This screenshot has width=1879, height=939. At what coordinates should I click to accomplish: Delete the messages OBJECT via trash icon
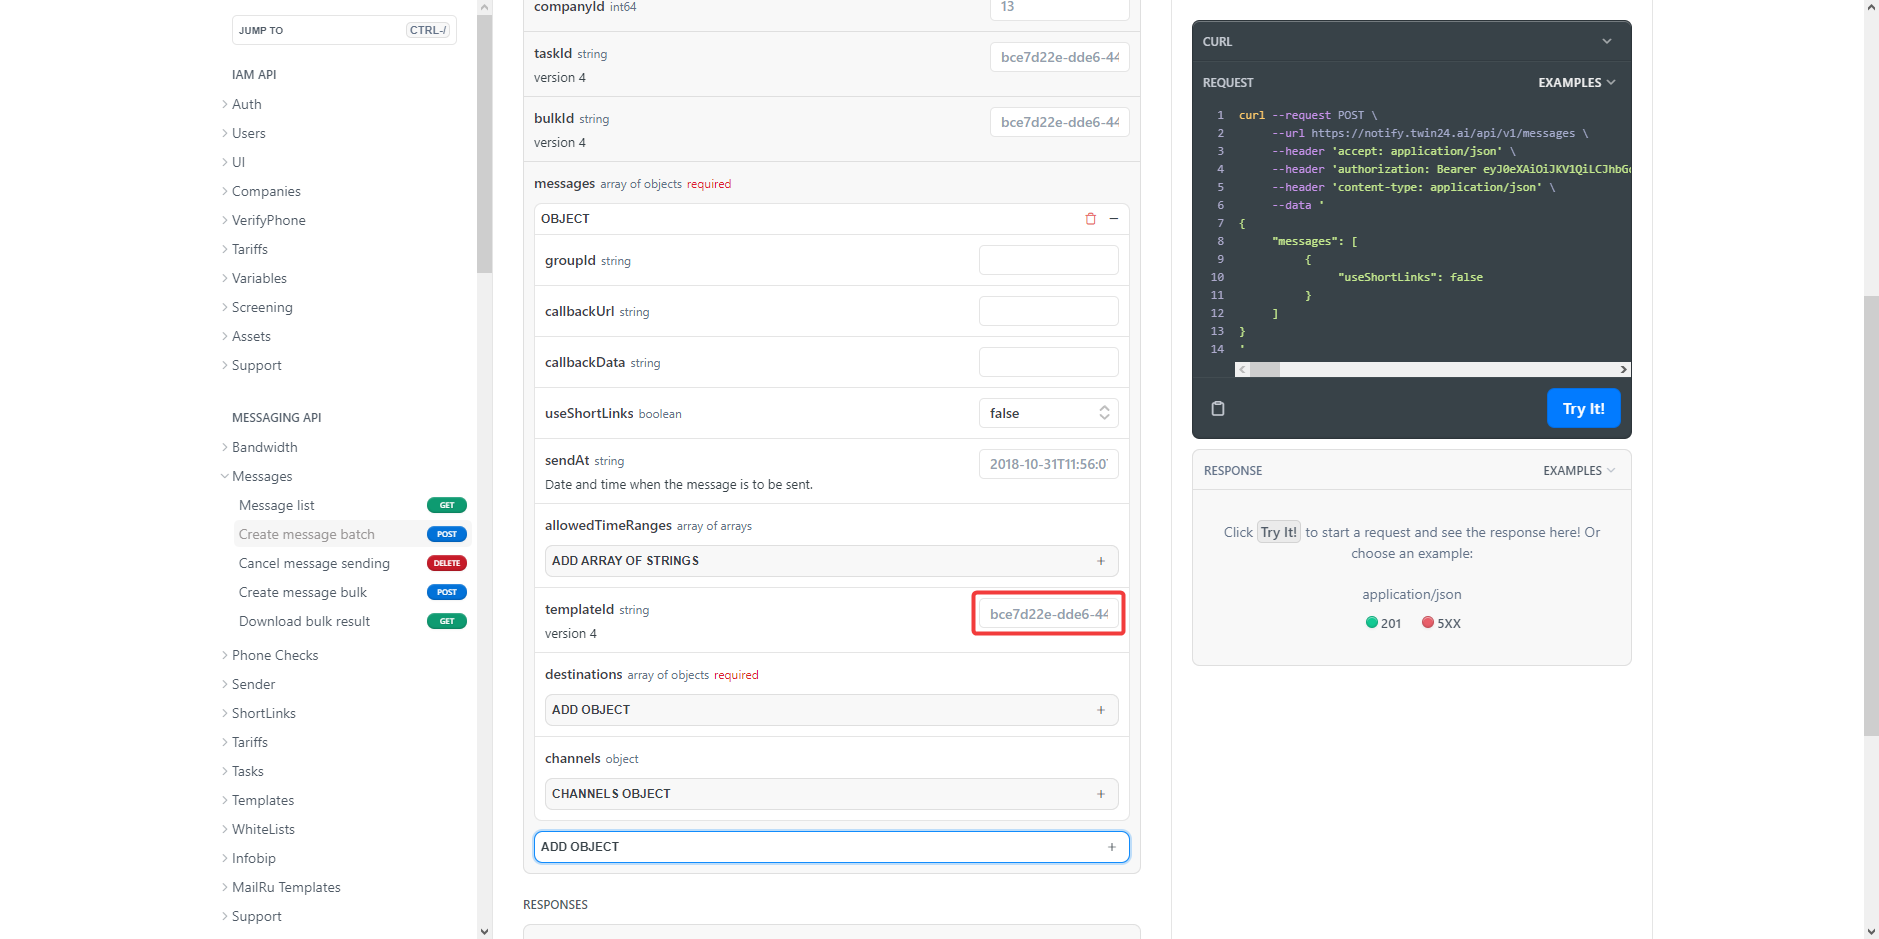(x=1090, y=219)
